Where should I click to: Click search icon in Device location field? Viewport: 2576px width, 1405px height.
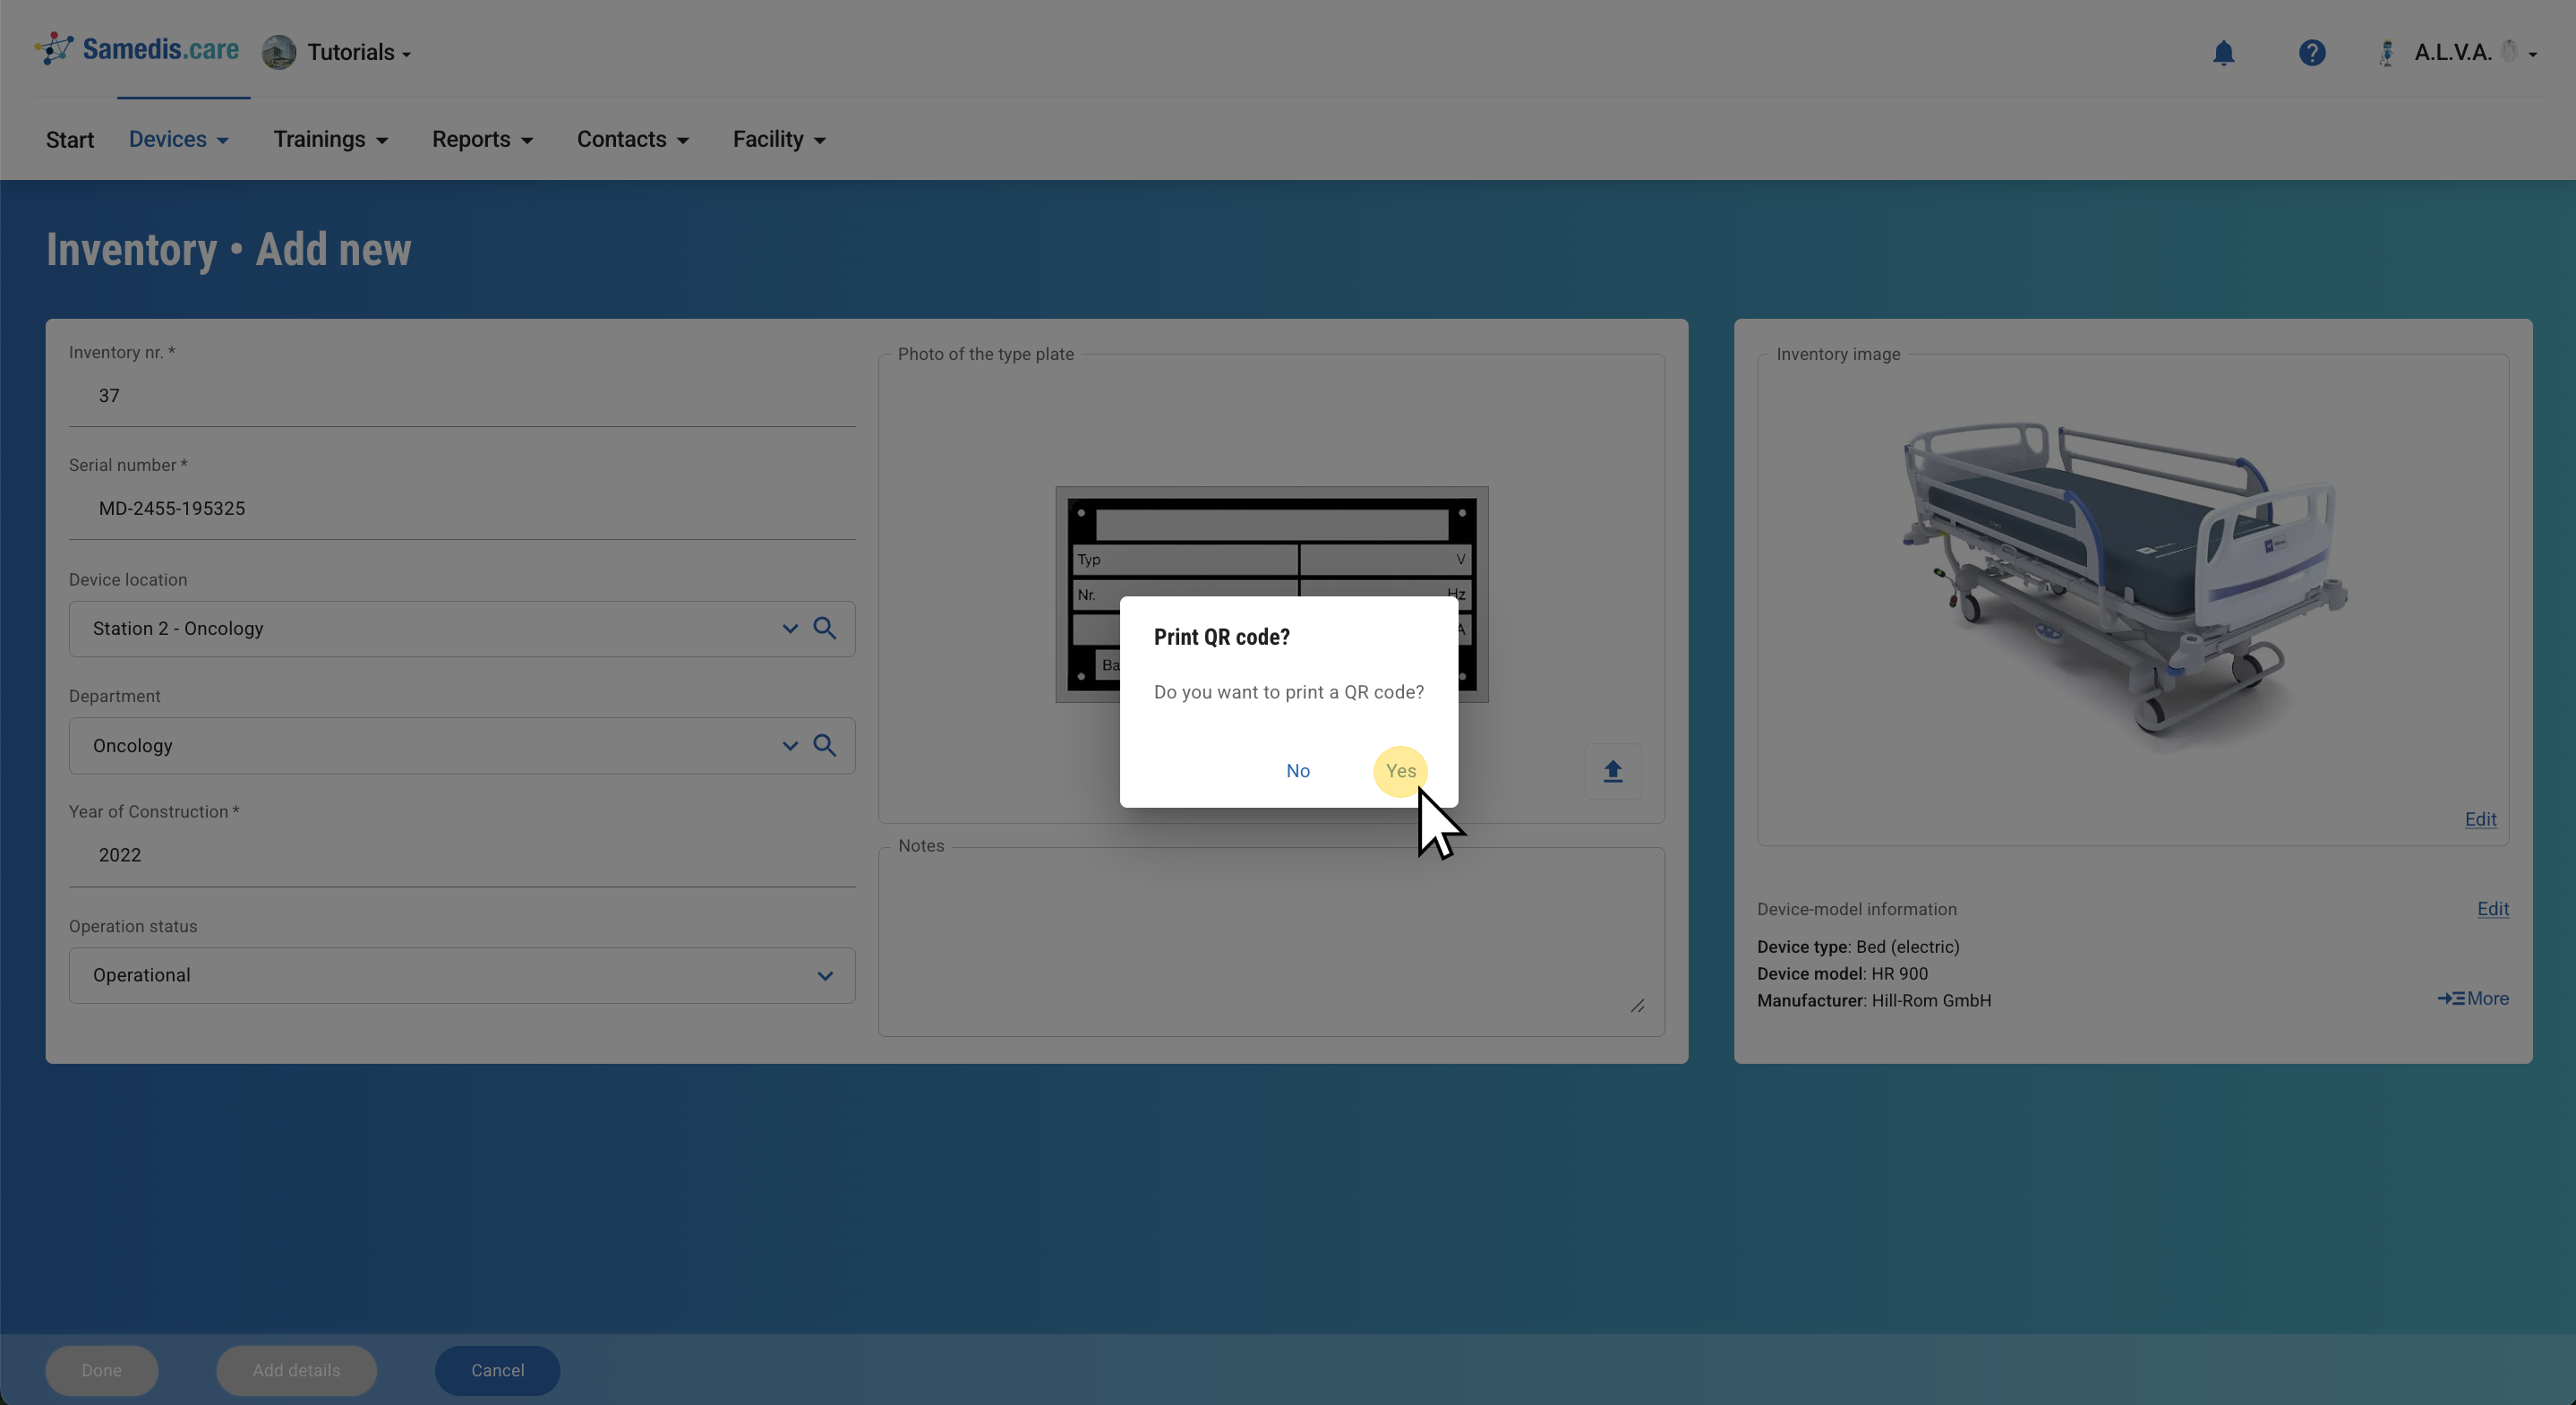825,628
